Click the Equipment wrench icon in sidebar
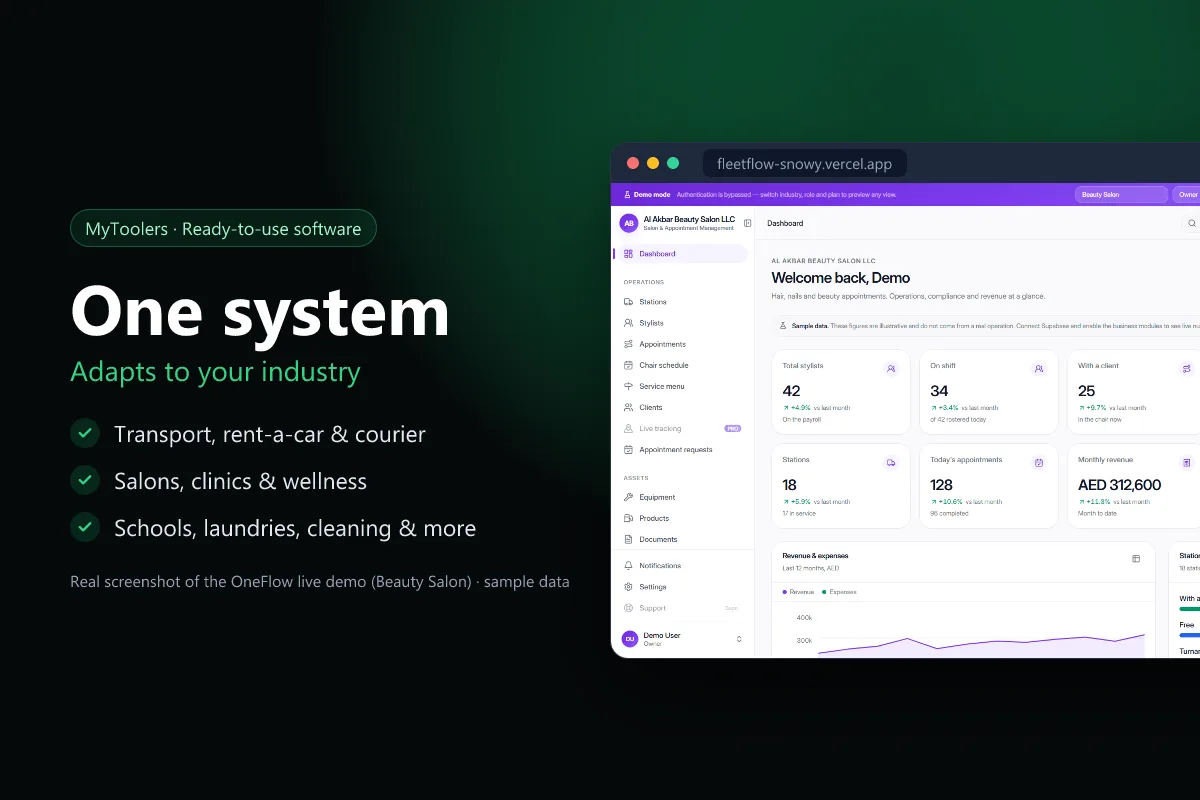Screen dimensions: 1200x800 629,497
